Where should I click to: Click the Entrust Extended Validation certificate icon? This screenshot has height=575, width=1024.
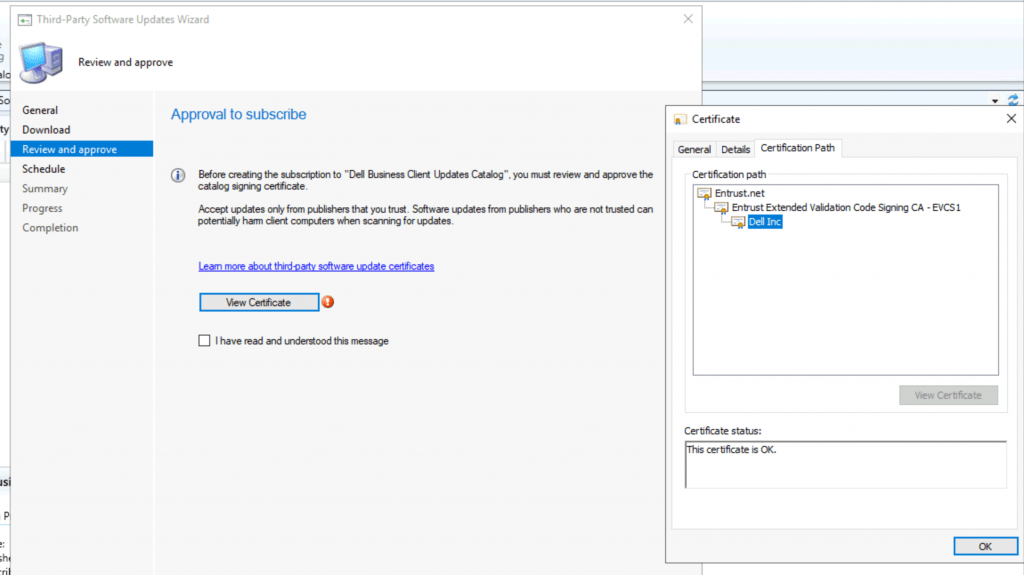pos(721,208)
